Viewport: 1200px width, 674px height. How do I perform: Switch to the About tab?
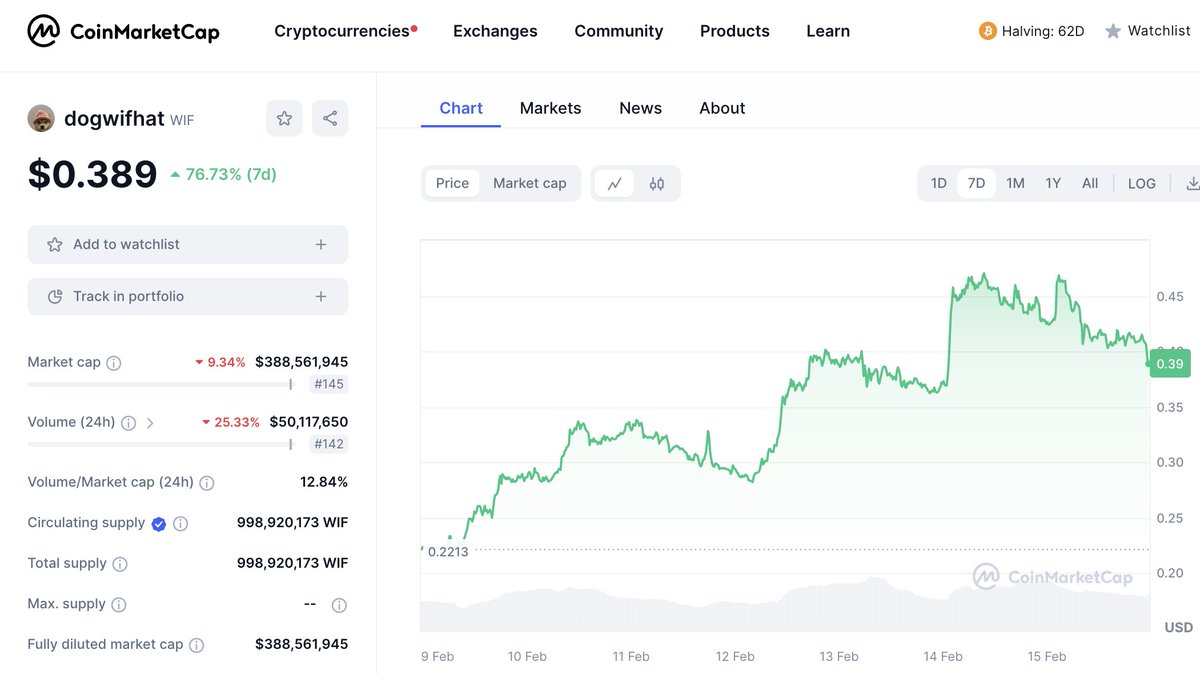click(x=722, y=108)
